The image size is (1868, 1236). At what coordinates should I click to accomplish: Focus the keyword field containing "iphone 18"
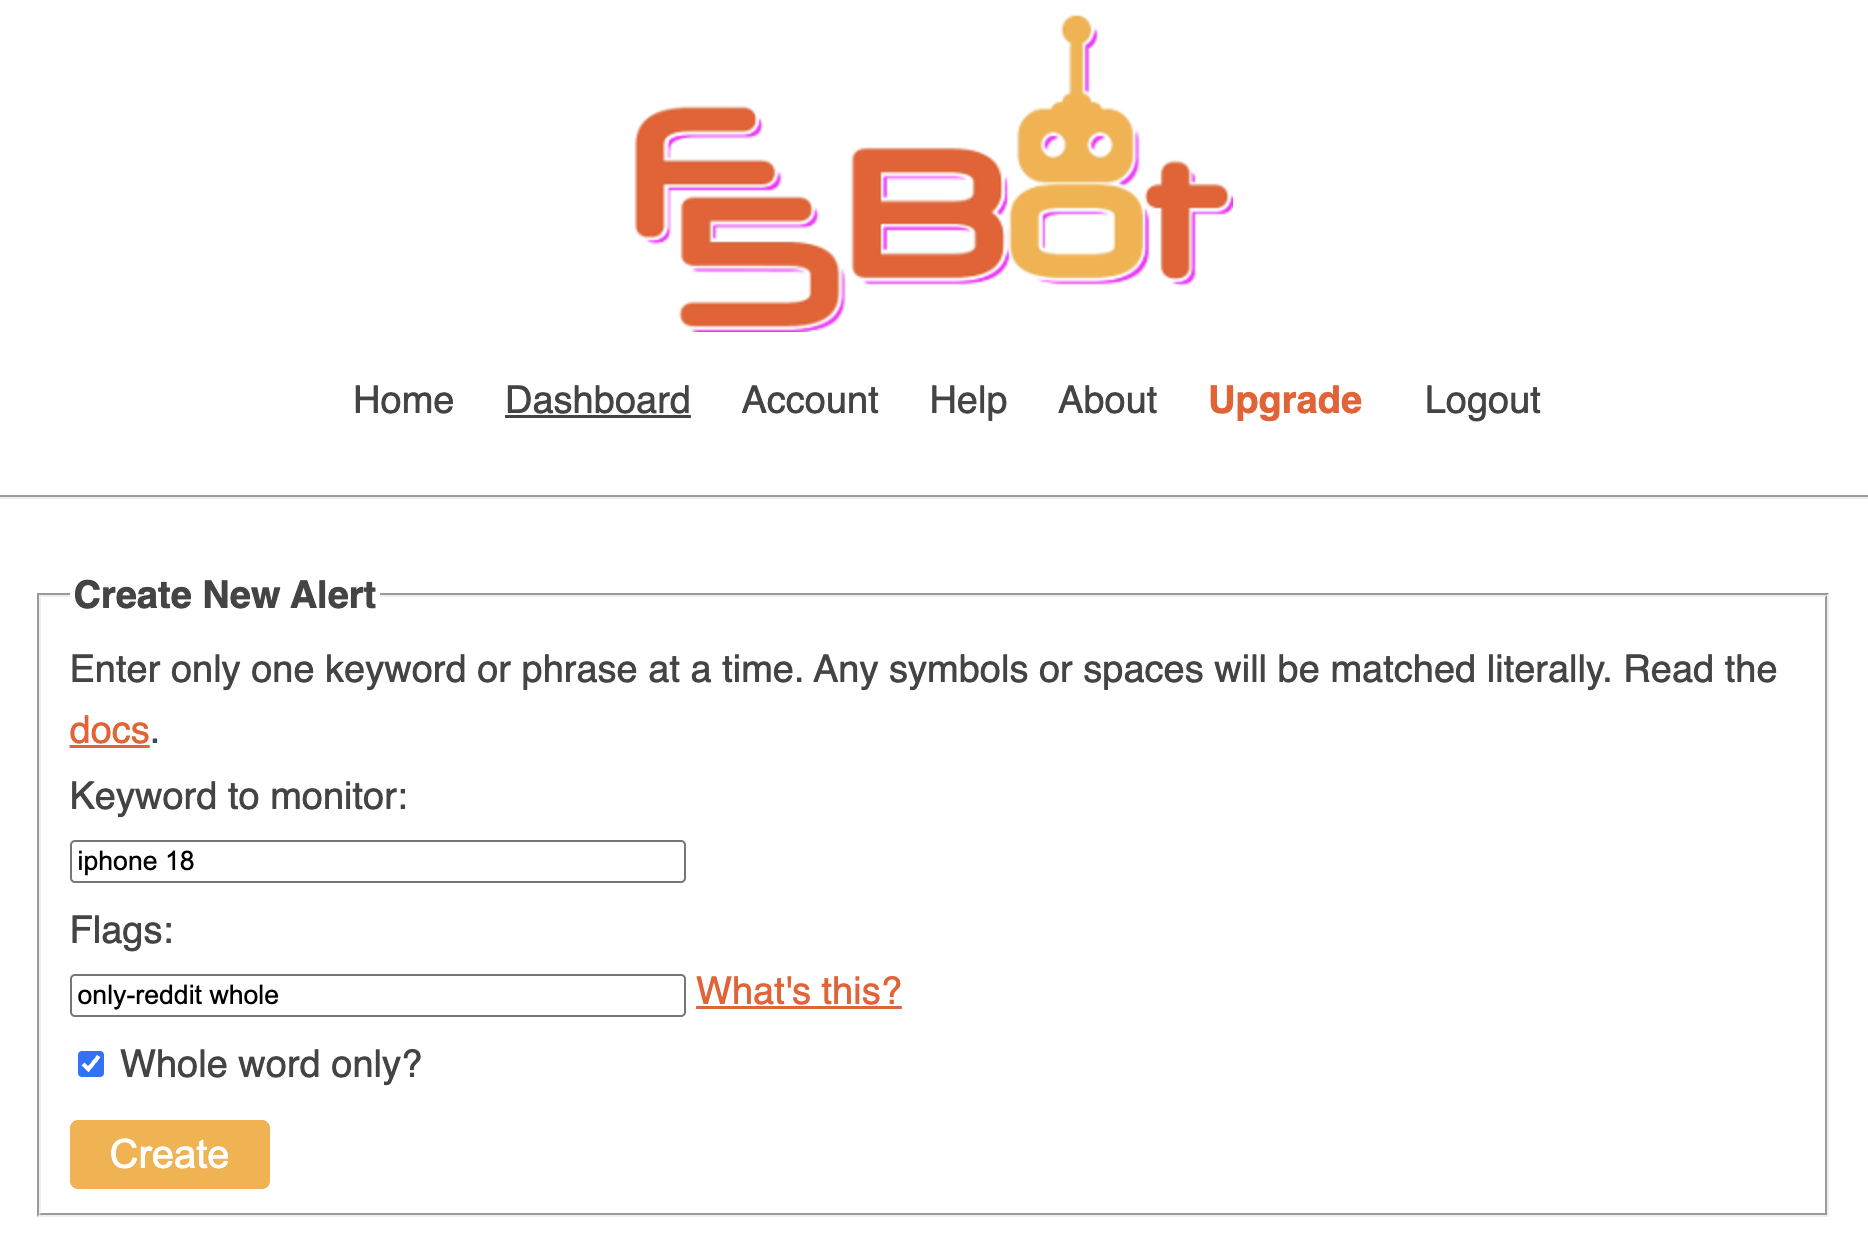377,861
